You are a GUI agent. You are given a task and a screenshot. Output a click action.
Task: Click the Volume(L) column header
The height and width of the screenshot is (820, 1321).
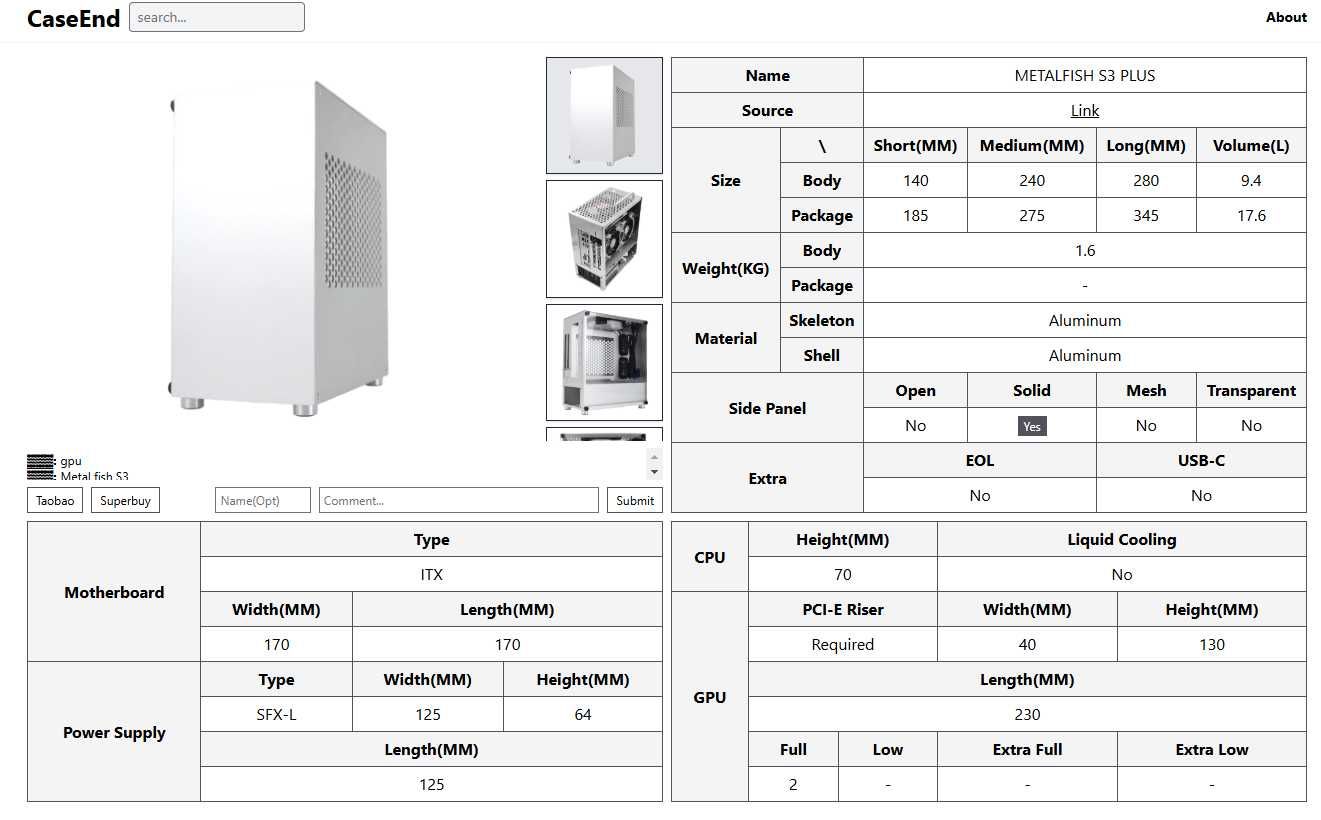[1251, 145]
